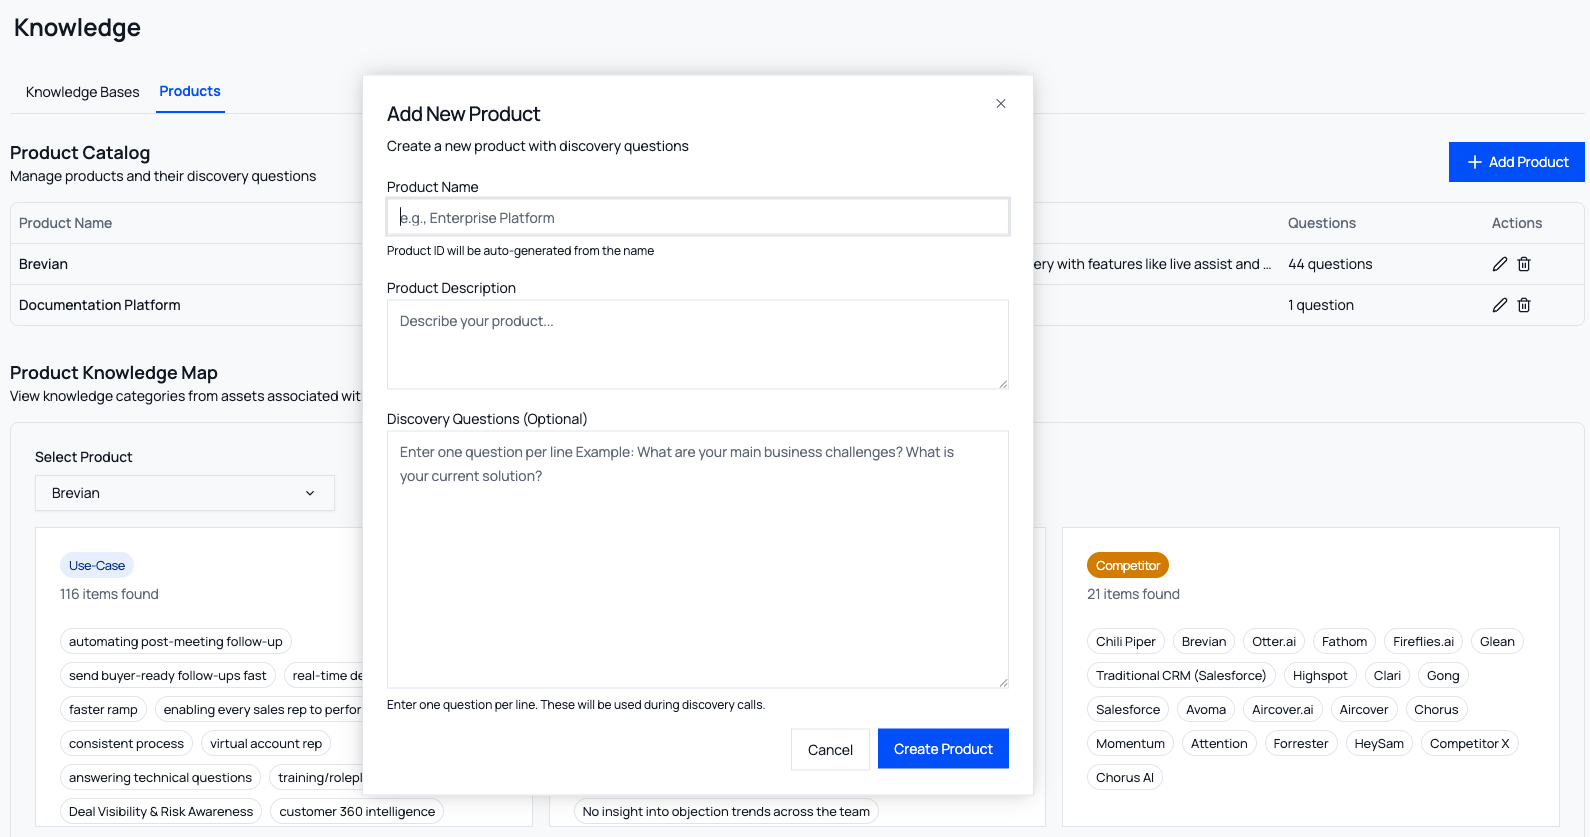The image size is (1590, 837).
Task: Select the answering technical questions tag
Action: (160, 778)
